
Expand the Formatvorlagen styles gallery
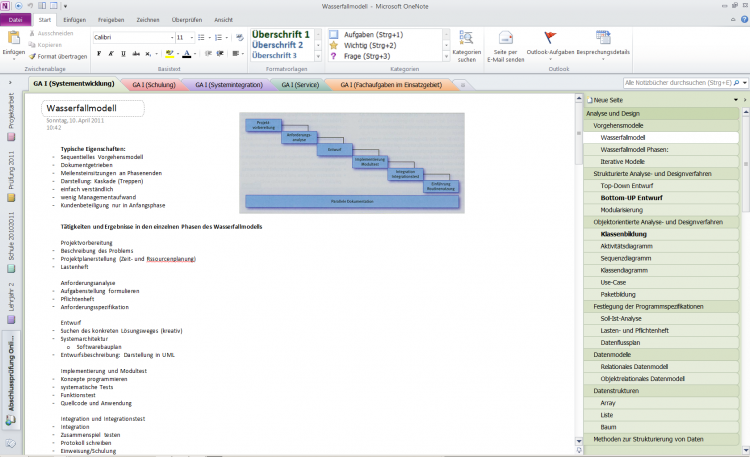click(319, 57)
